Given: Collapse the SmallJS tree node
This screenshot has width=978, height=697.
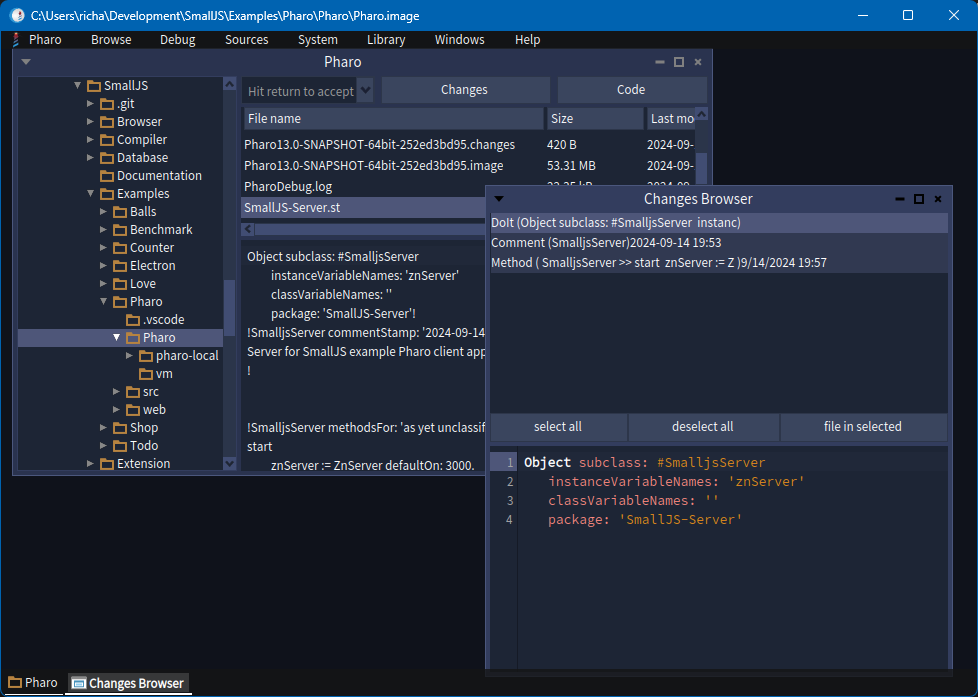Looking at the screenshot, I should pyautogui.click(x=77, y=85).
